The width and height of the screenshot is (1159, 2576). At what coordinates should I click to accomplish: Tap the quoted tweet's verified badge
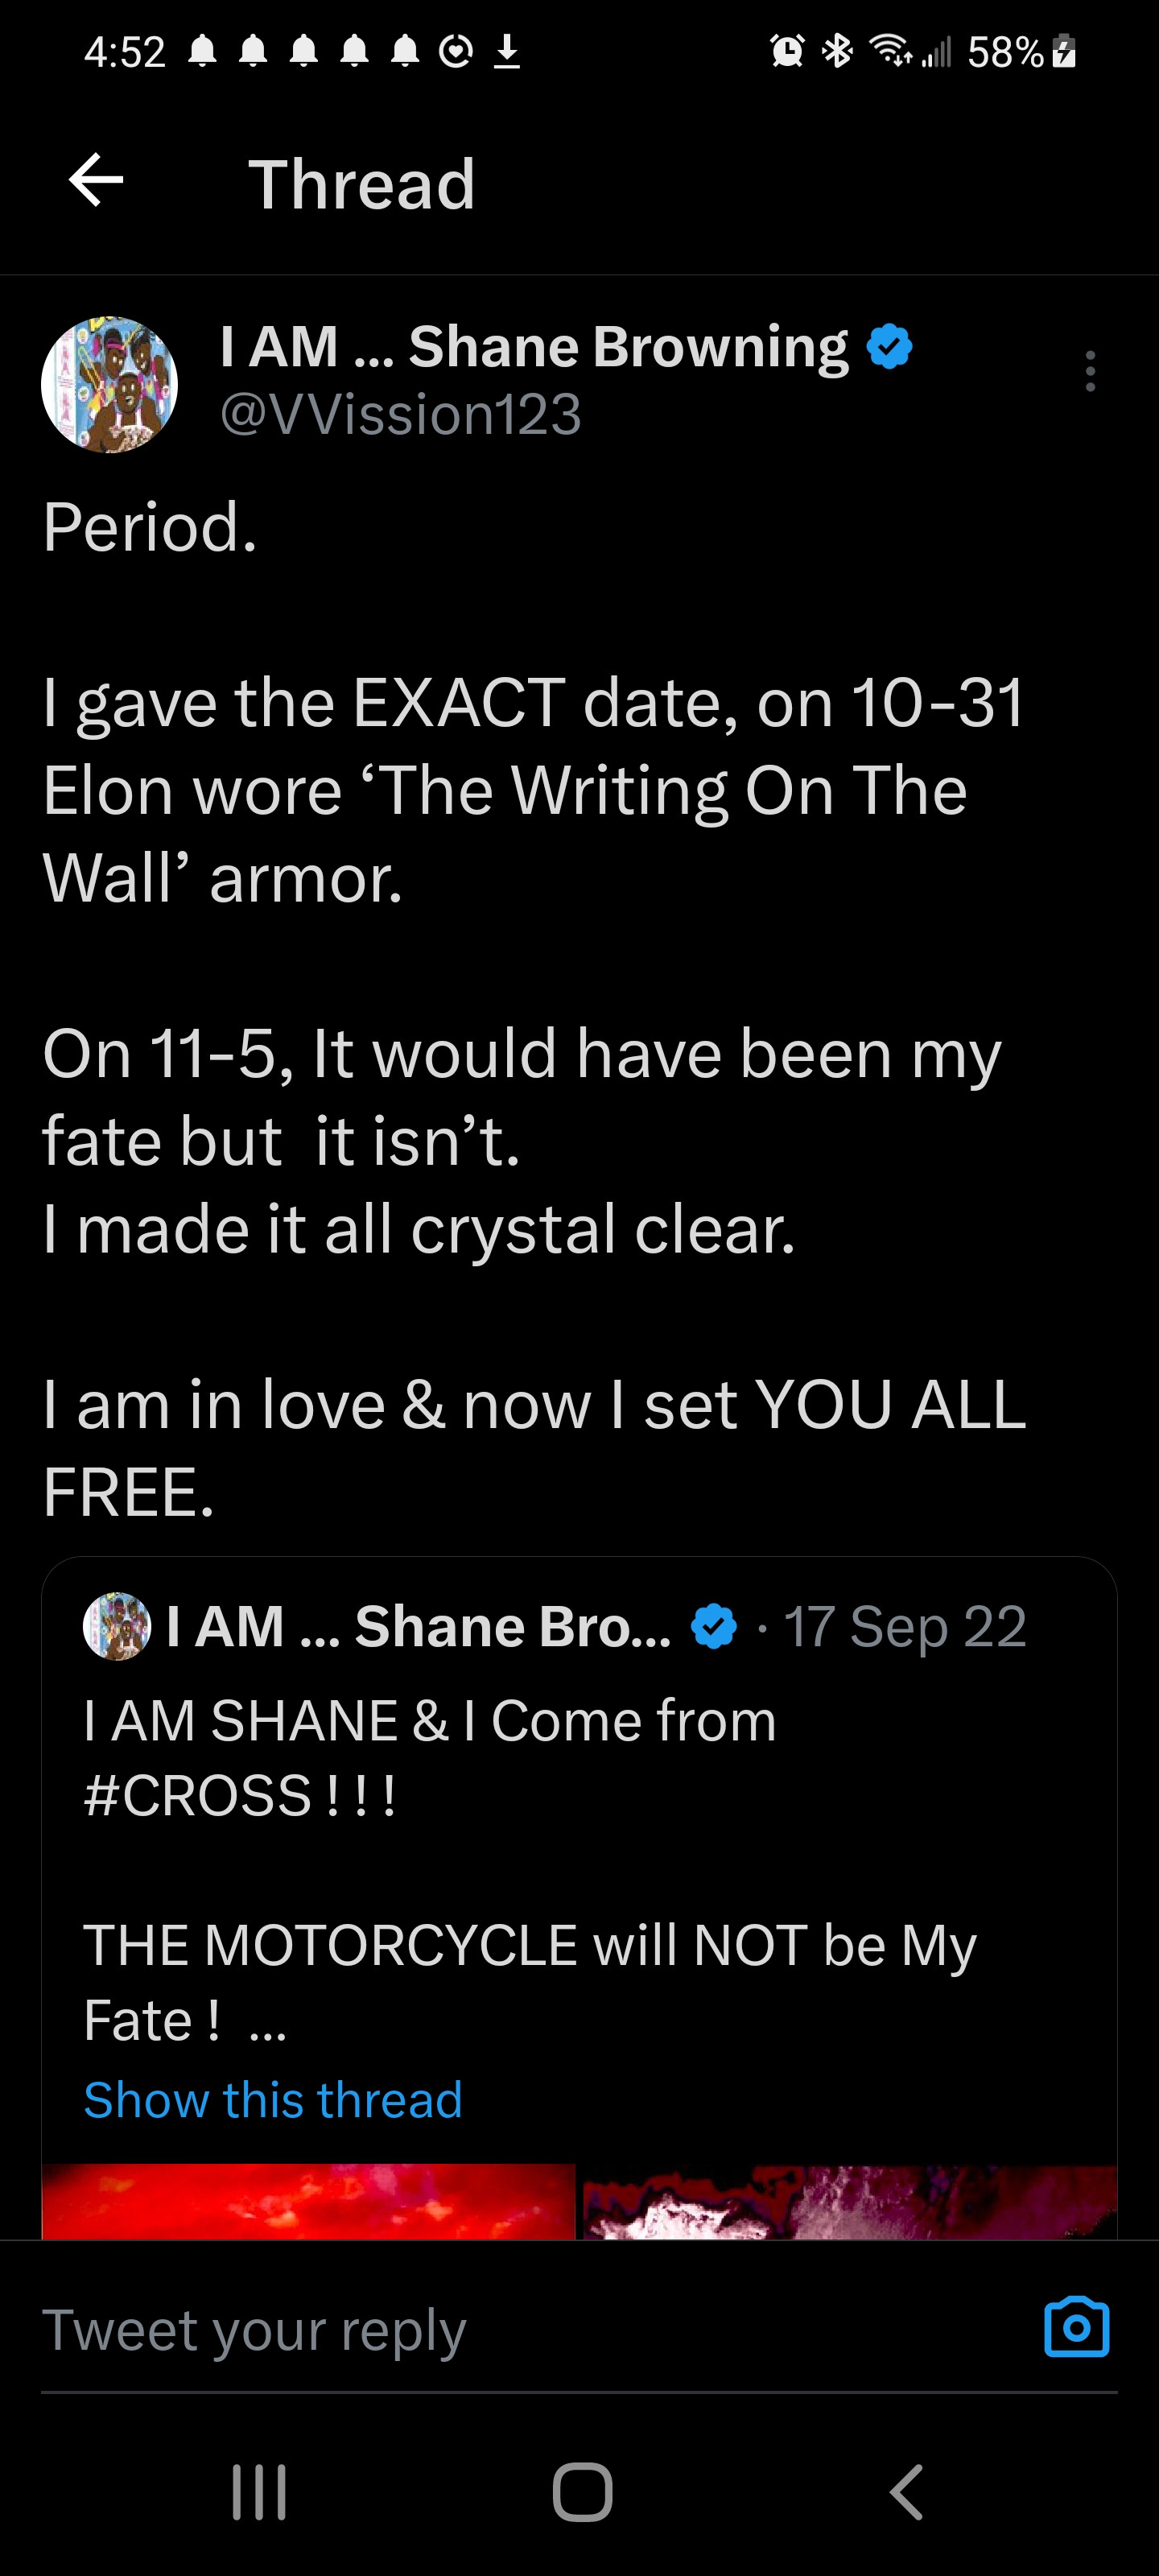714,1626
